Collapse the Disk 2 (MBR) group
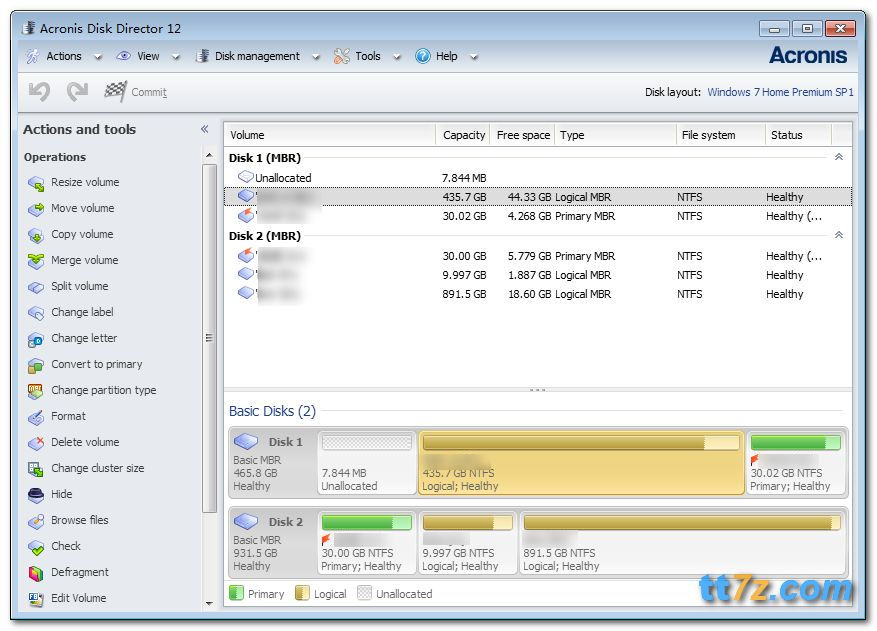The height and width of the screenshot is (631, 877). tap(838, 236)
